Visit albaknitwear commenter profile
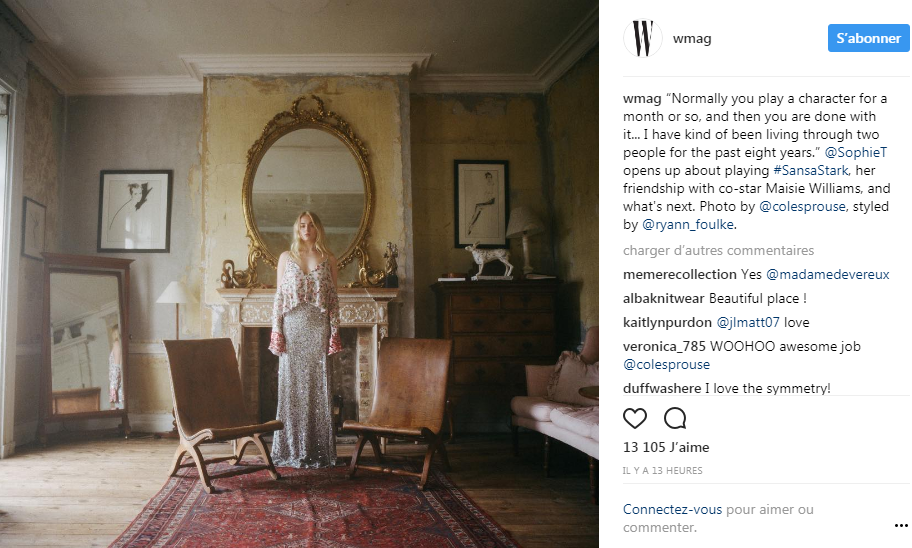This screenshot has width=912, height=548. (664, 298)
